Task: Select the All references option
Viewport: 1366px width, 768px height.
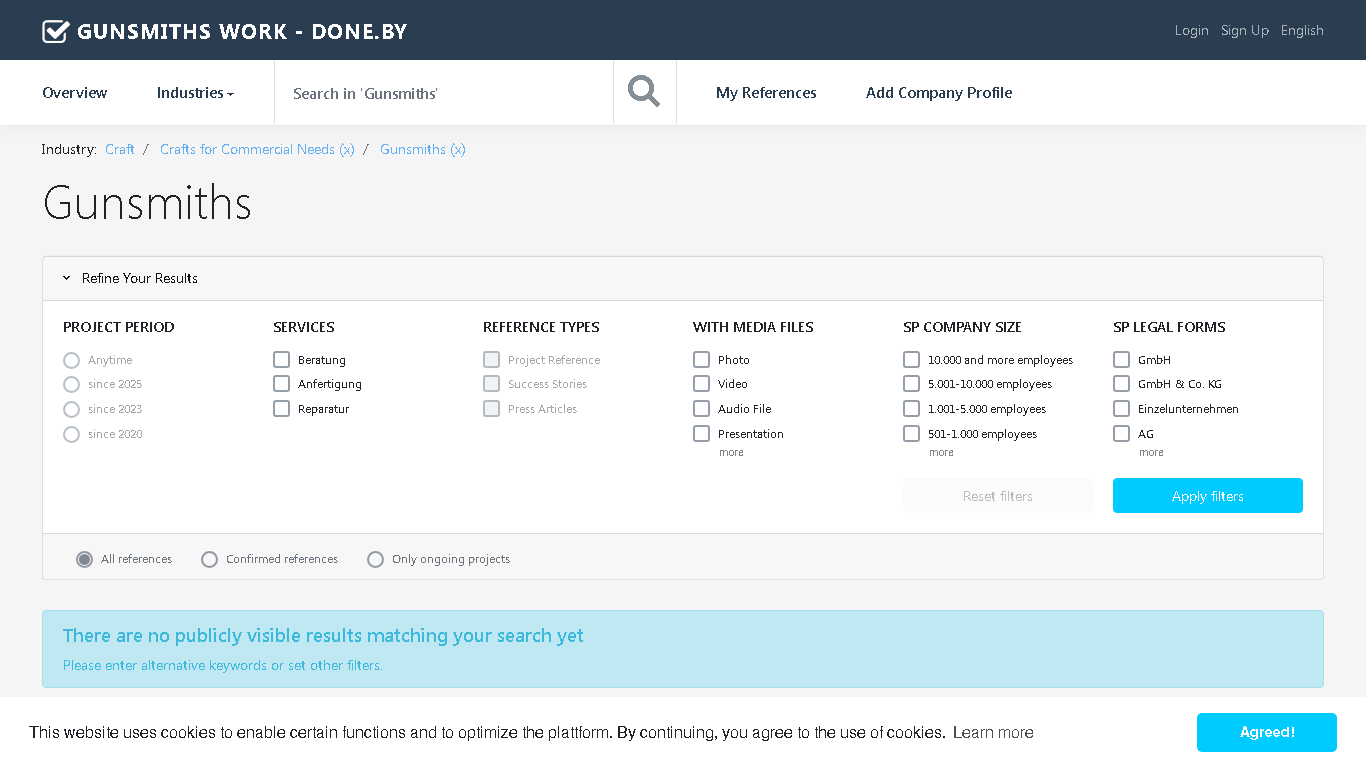Action: coord(85,559)
